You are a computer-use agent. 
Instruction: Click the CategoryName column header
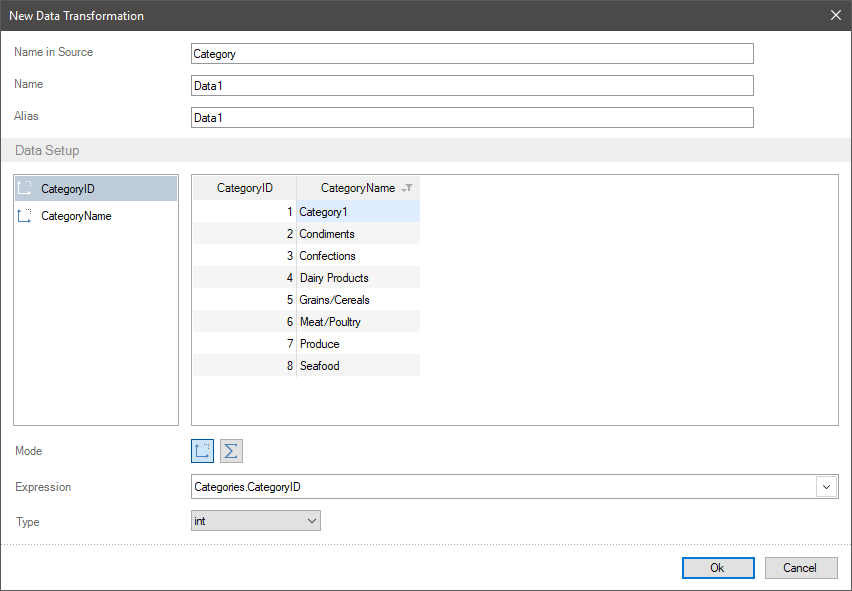(357, 188)
